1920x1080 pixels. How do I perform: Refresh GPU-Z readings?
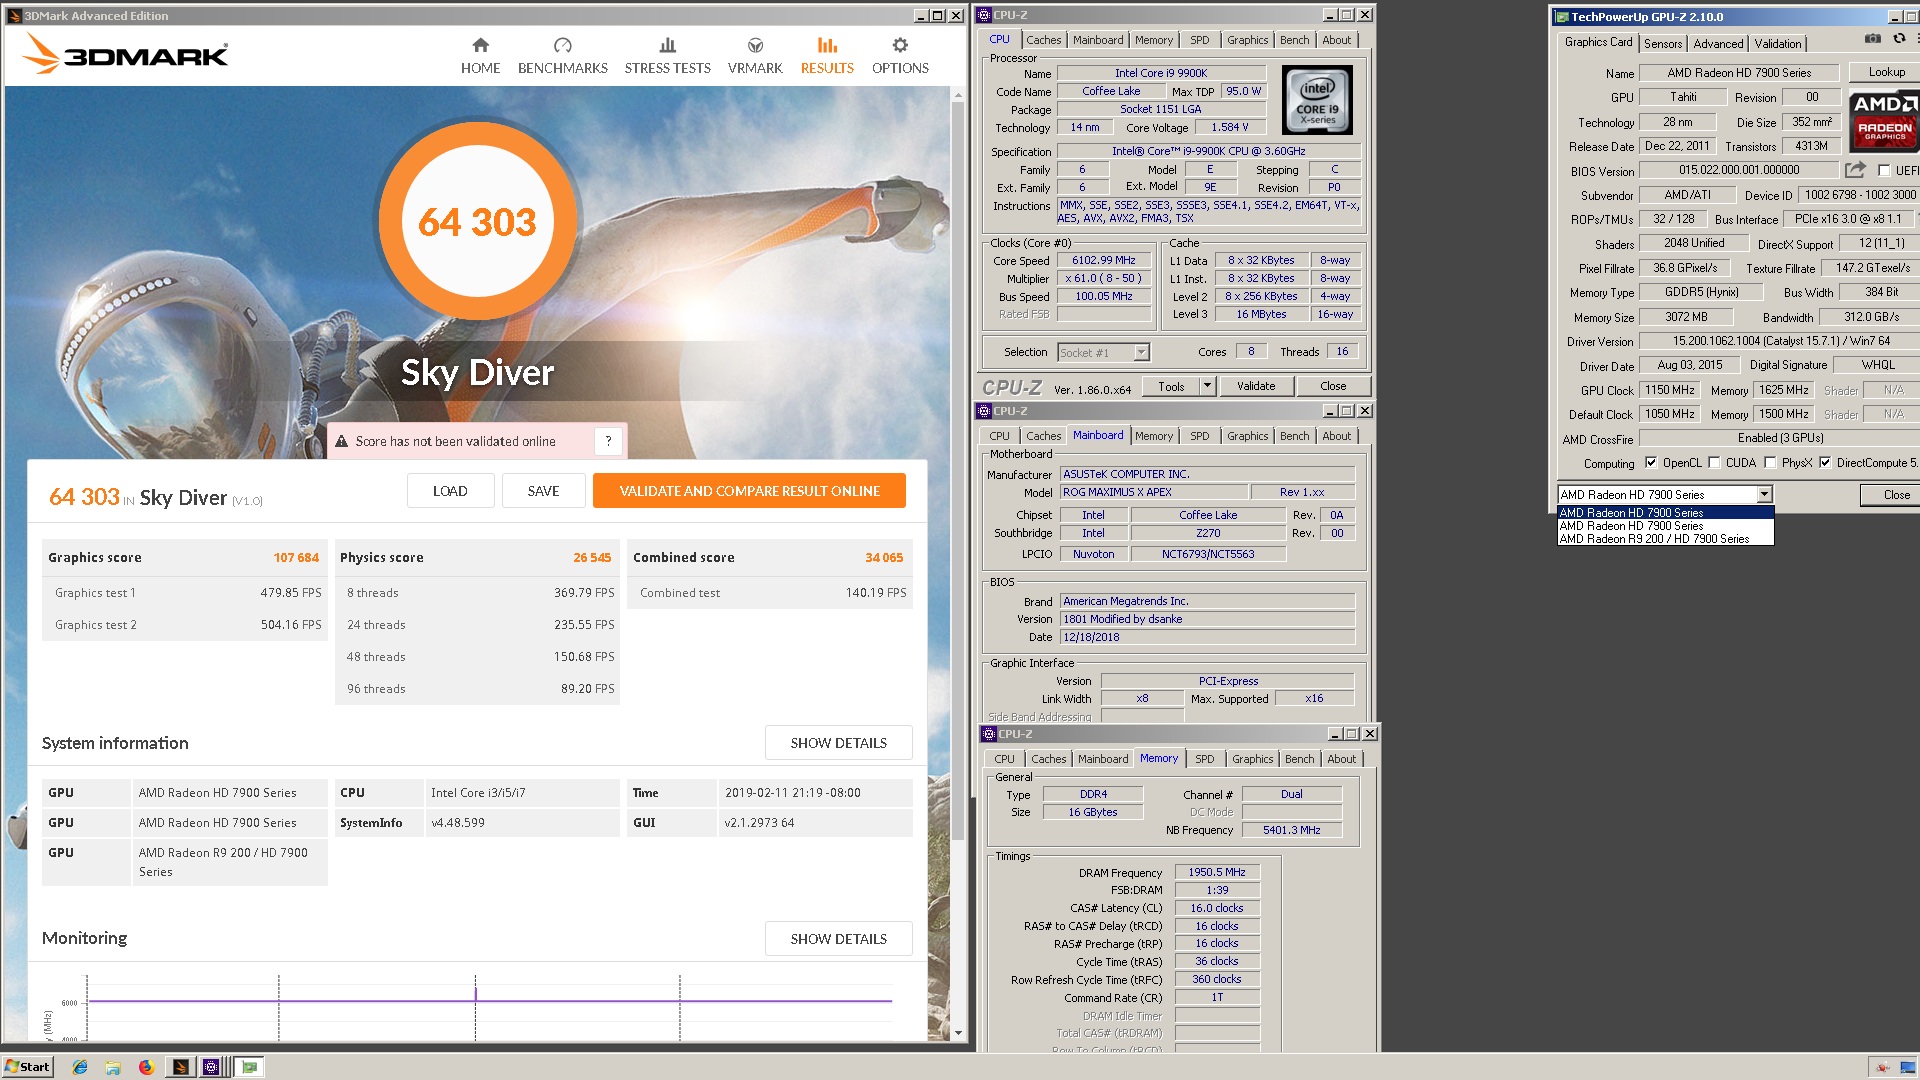1899,39
